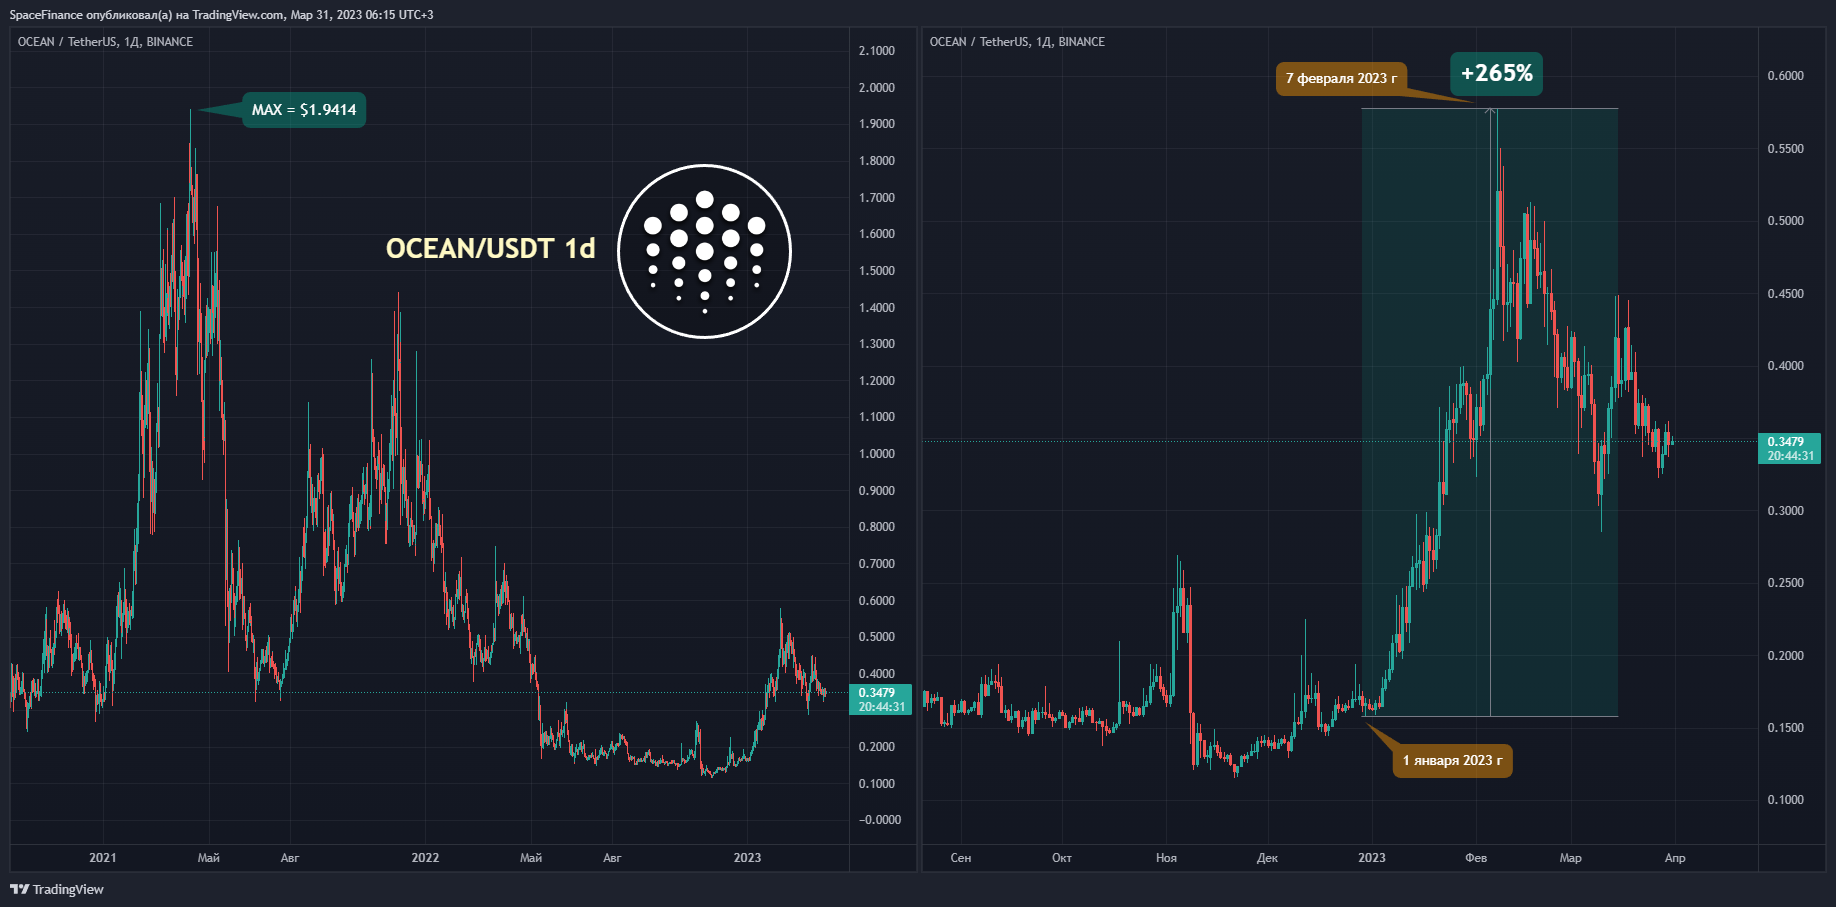The height and width of the screenshot is (907, 1836).
Task: Open left chart 'OCEAN / TetherUS, 1Д, BINANCE' symbol title
Action: click(x=105, y=42)
